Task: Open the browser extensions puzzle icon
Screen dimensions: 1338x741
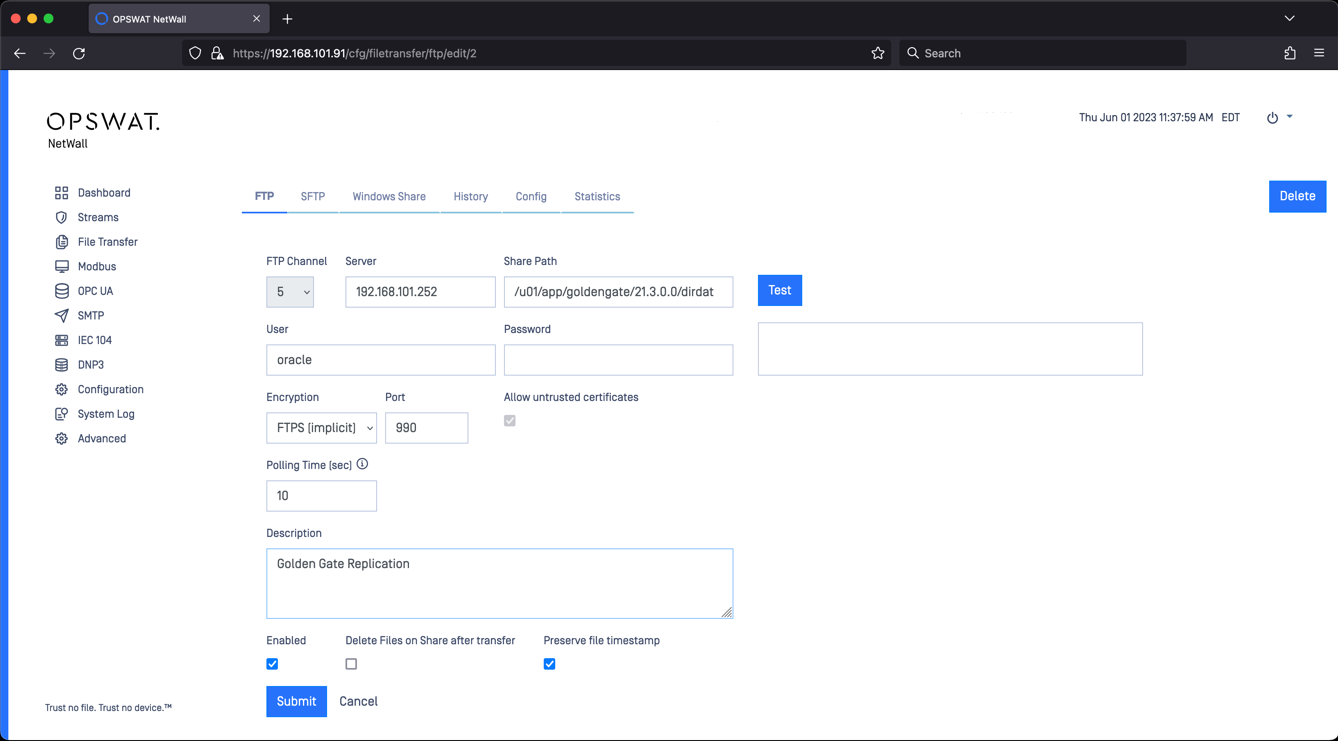Action: (x=1290, y=53)
